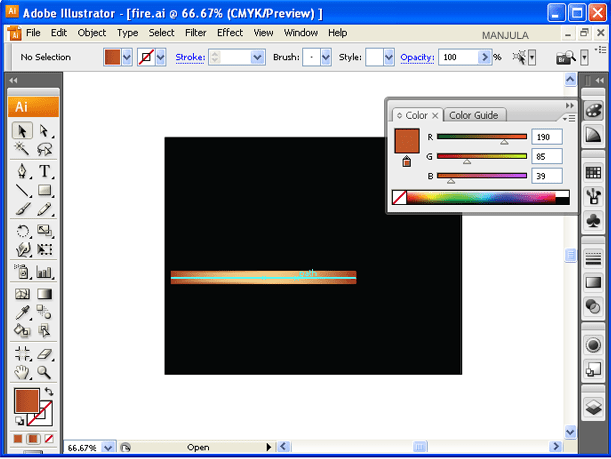Select the Live Paint Selection tool
The height and width of the screenshot is (459, 611).
(44, 330)
